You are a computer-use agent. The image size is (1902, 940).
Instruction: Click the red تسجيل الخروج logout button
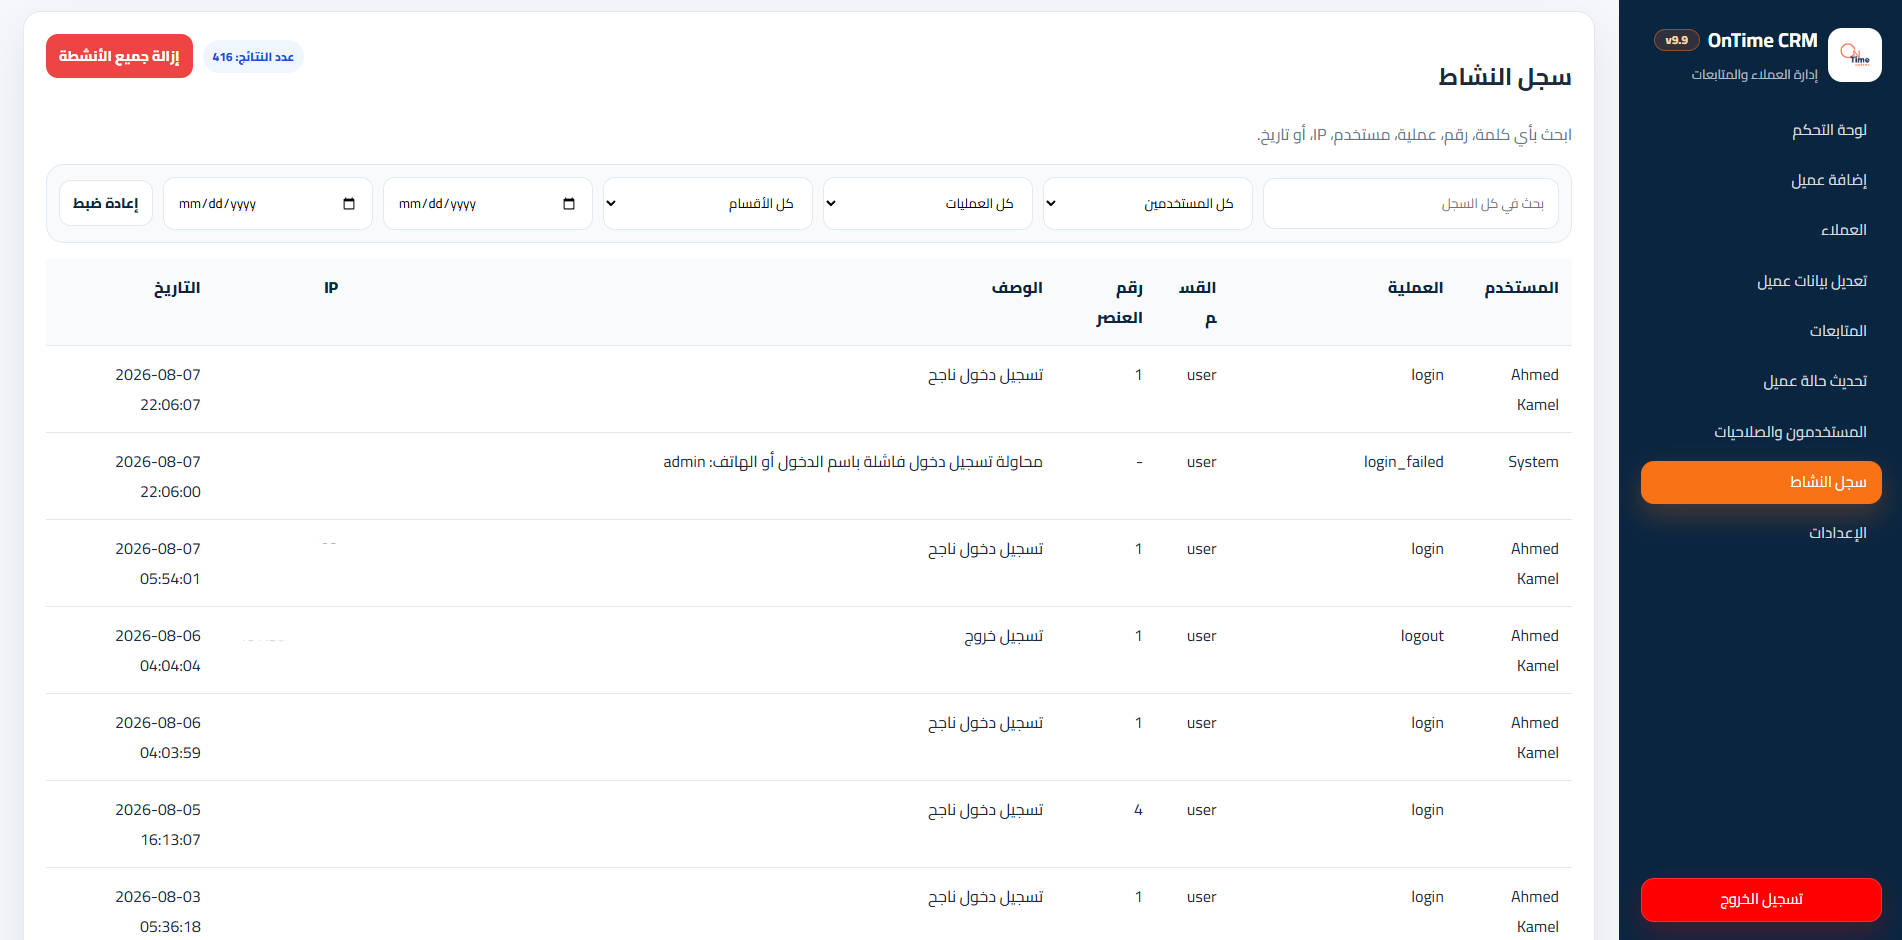[x=1761, y=899]
